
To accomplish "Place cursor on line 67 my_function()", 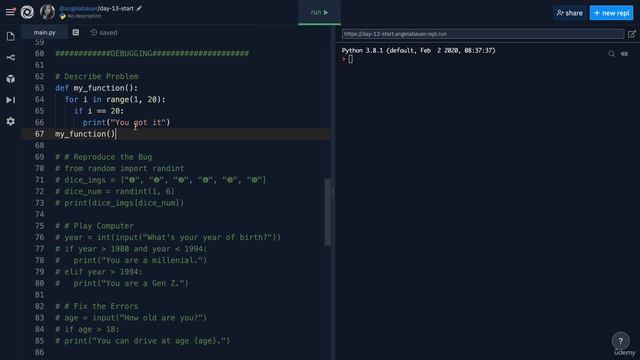I will pos(85,134).
